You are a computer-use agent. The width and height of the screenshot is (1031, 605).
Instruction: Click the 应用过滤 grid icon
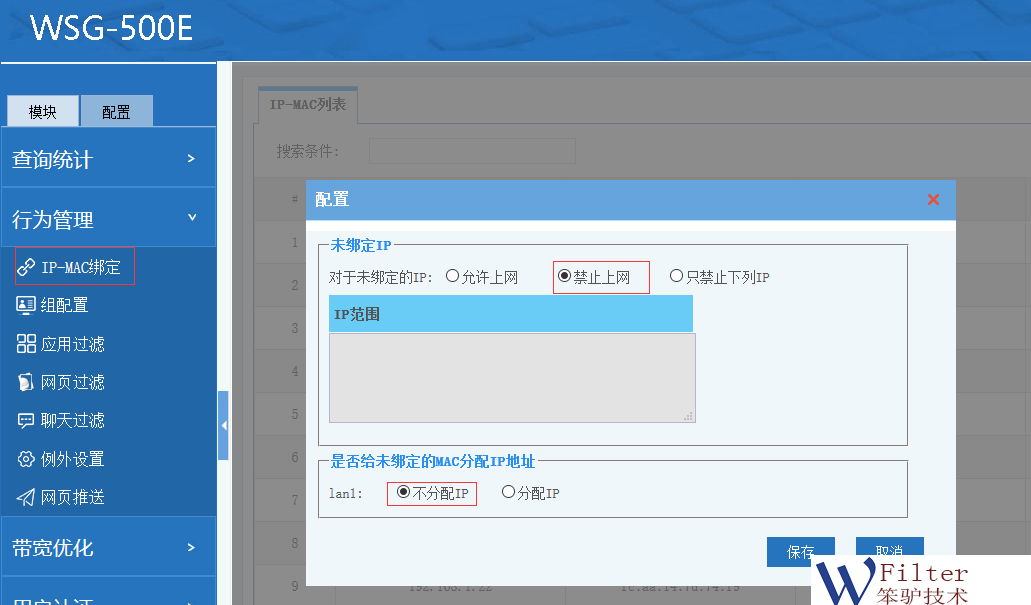pos(26,344)
